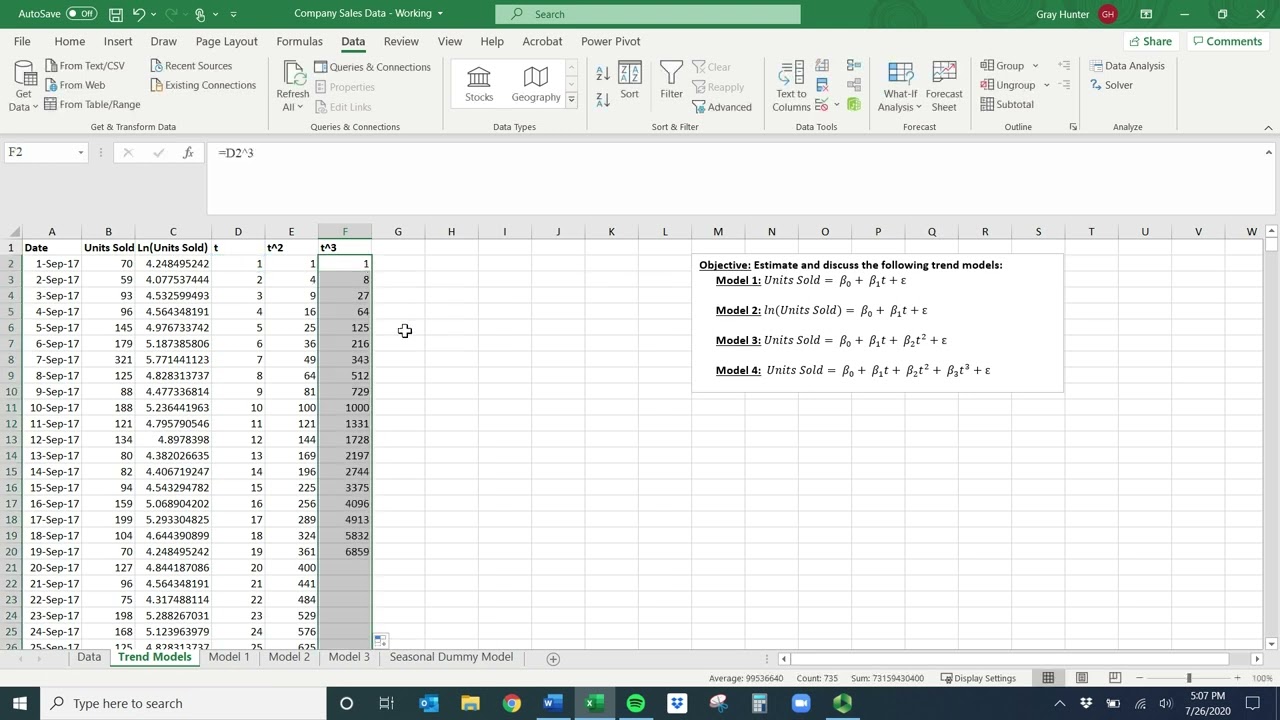Expand the formula bar
Image resolution: width=1280 pixels, height=720 pixels.
[1268, 152]
